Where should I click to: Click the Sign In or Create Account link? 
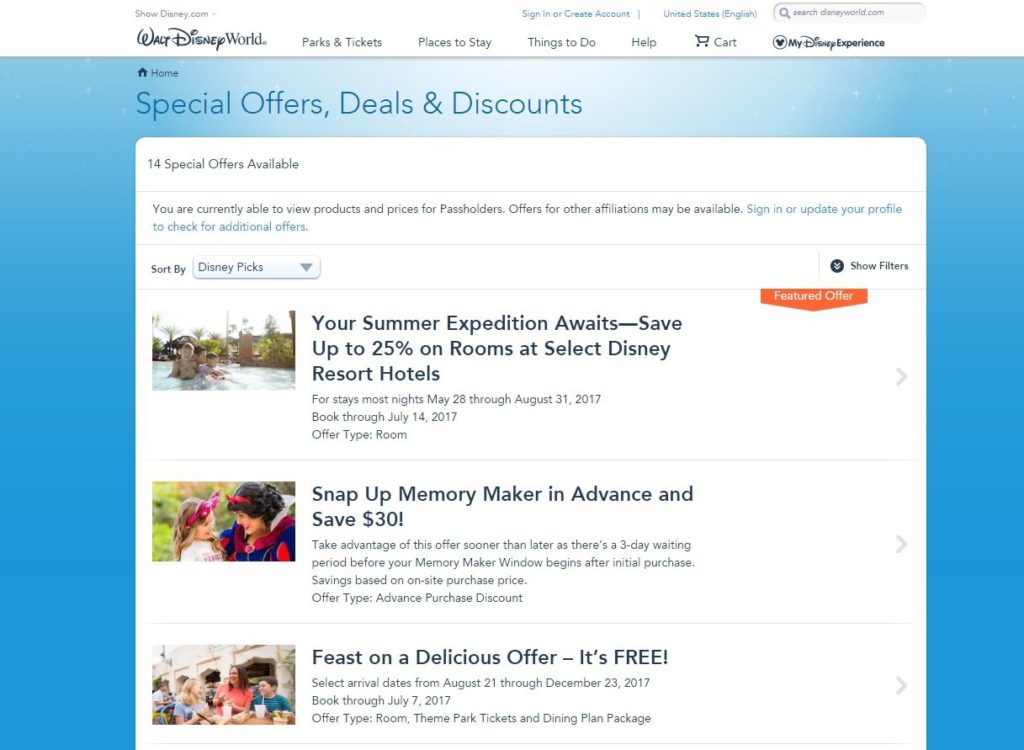[x=576, y=14]
